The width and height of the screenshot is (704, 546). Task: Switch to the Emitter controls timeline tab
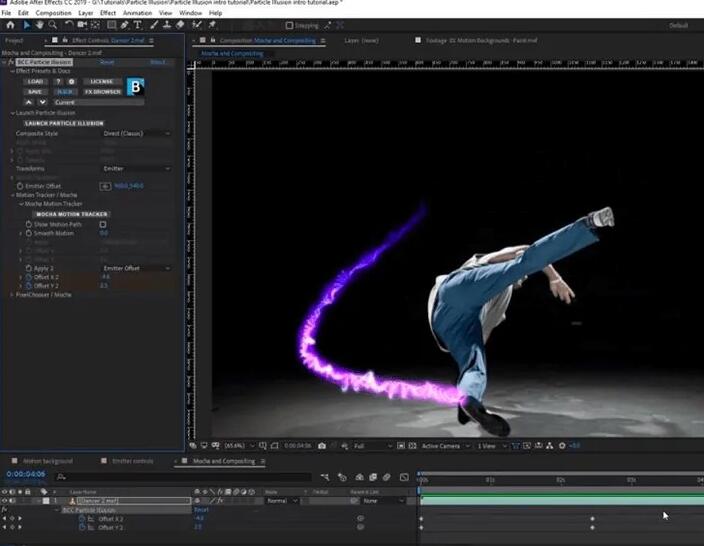click(132, 461)
